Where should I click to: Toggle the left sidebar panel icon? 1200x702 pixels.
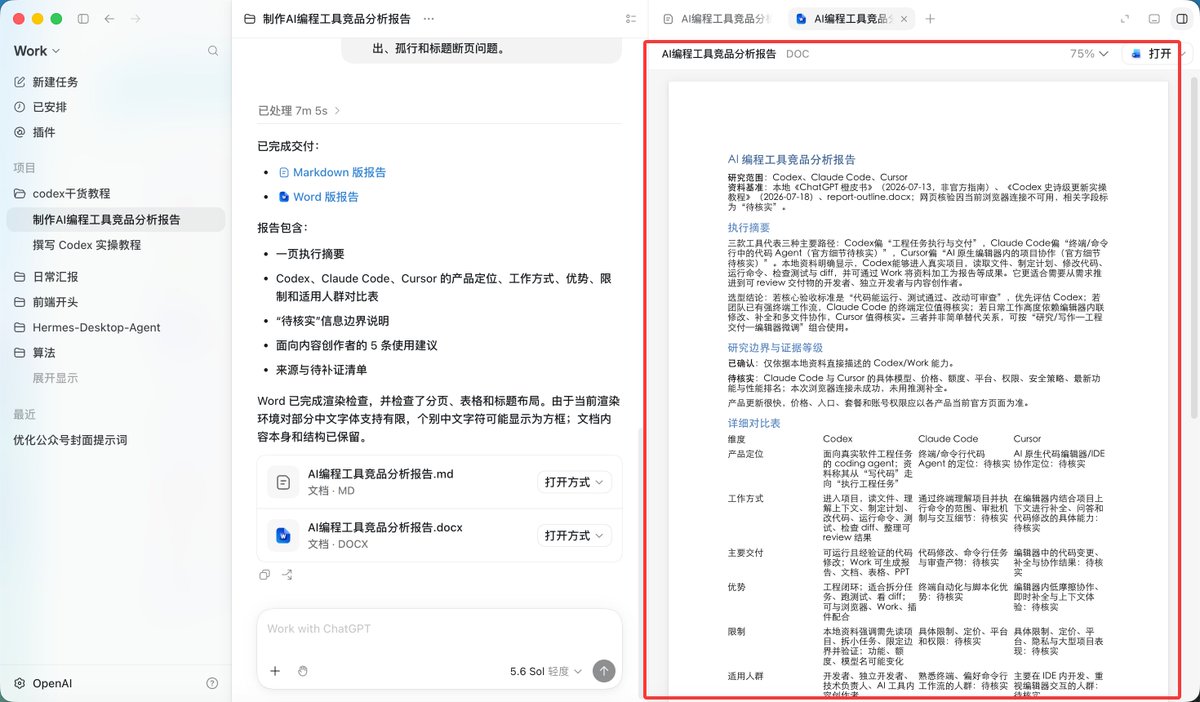(x=83, y=19)
